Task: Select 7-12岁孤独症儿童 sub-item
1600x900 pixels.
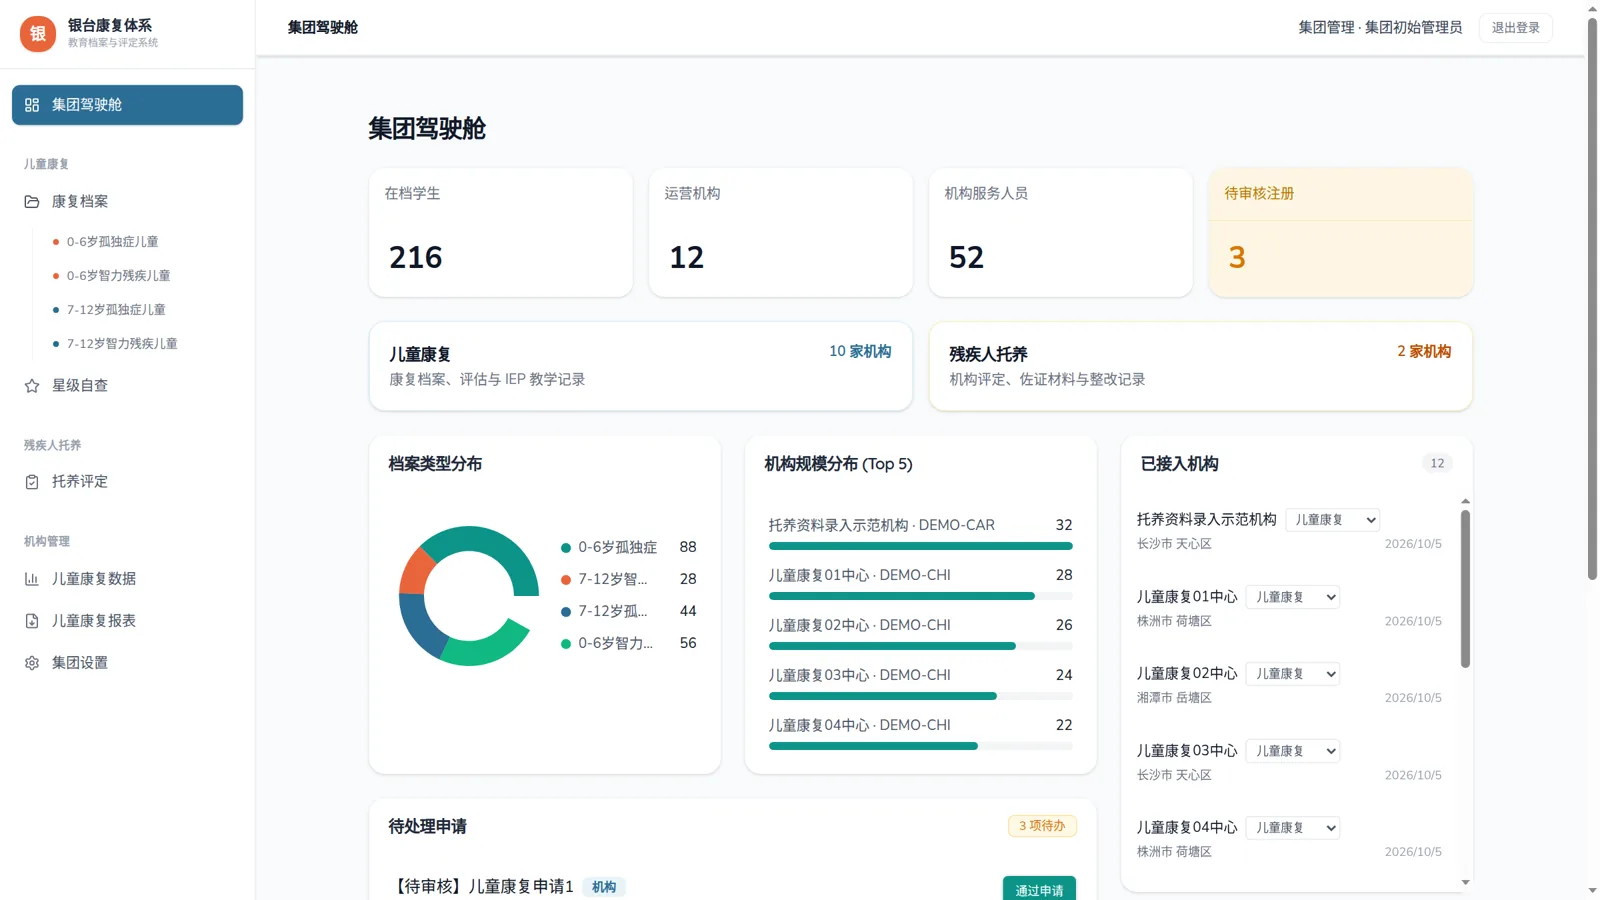Action: pos(116,310)
